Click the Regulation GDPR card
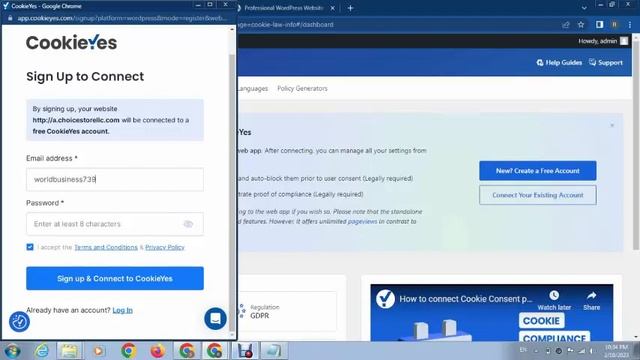640x360 pixels. (x=287, y=311)
